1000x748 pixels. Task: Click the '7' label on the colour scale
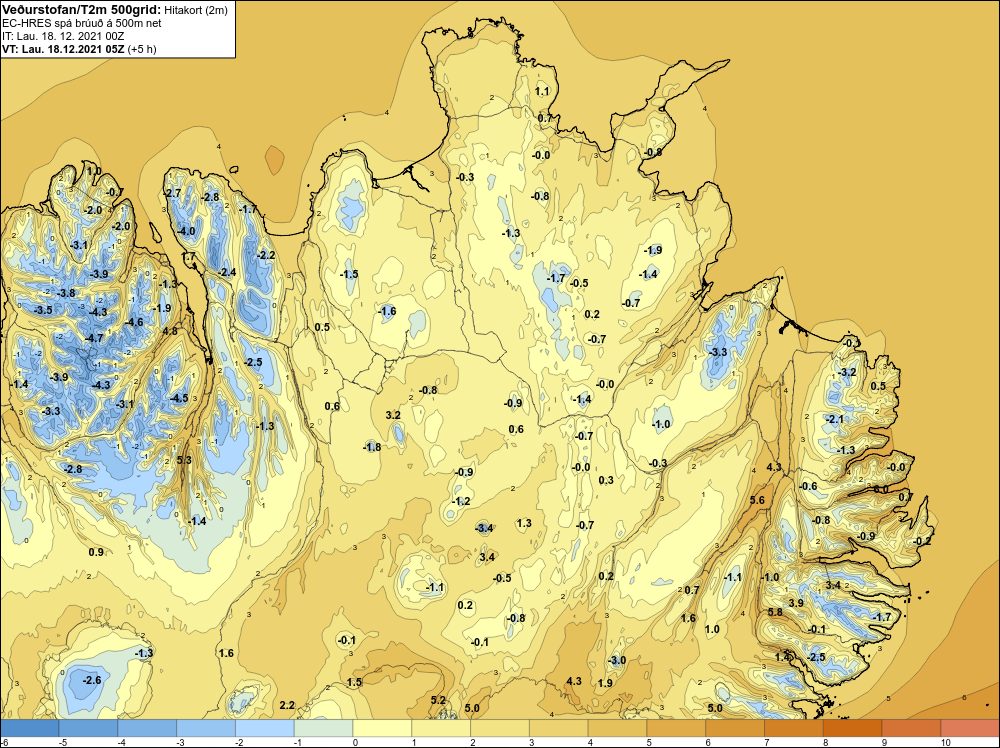coord(767,742)
